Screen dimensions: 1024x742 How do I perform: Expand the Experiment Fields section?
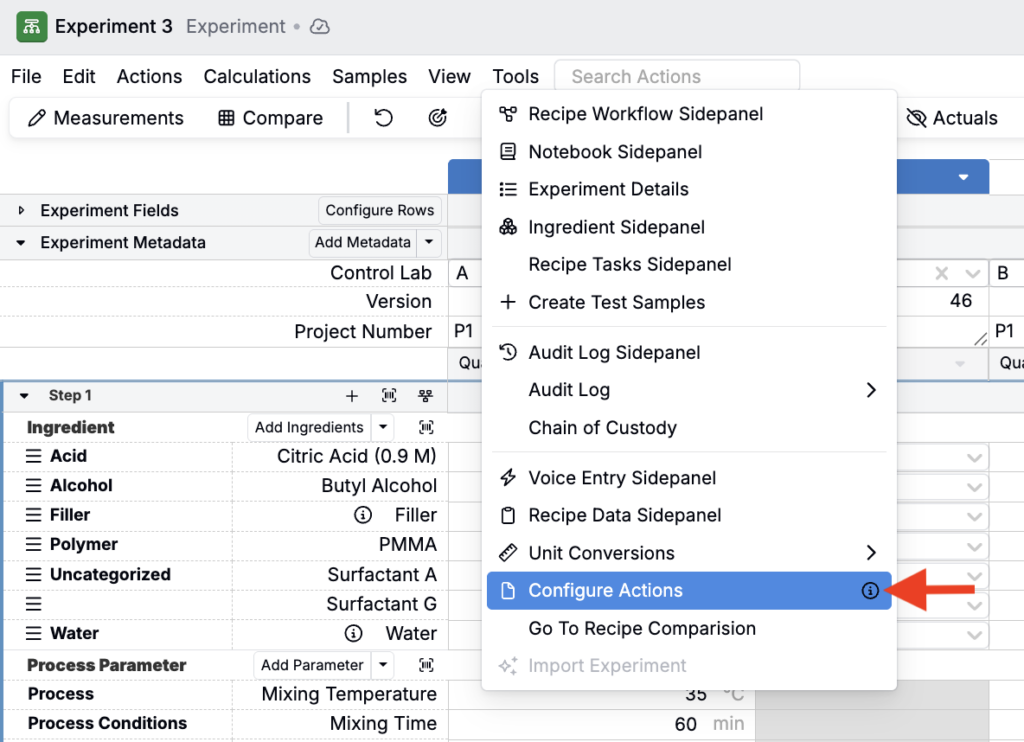[x=21, y=211]
